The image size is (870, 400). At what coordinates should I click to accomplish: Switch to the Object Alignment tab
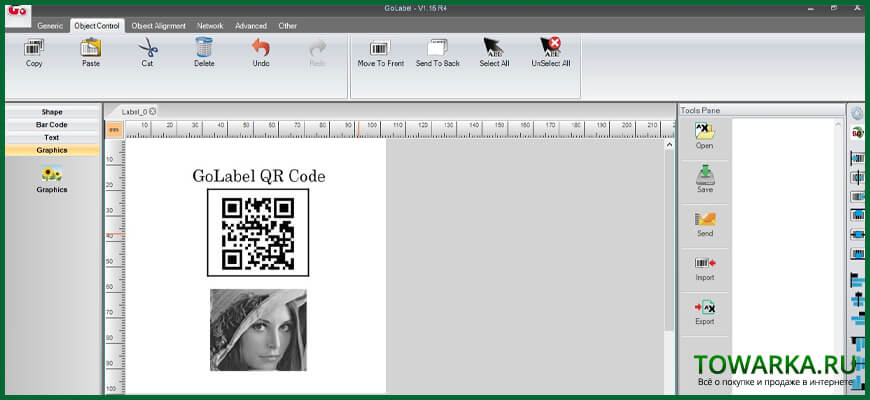point(159,26)
